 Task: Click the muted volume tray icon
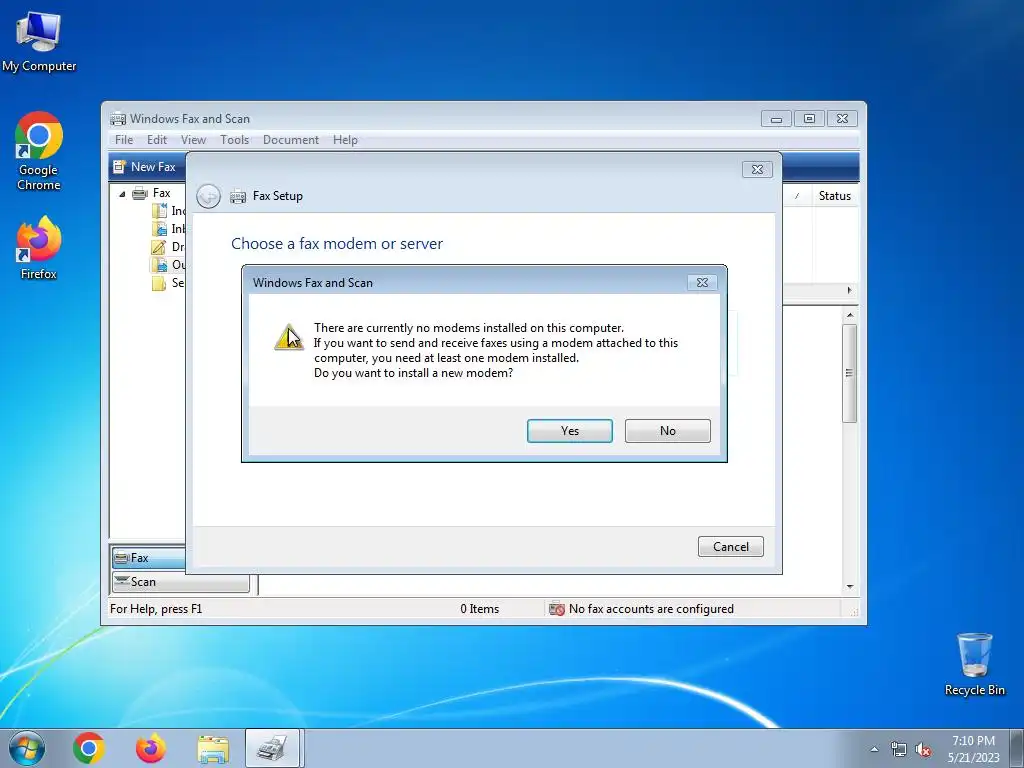point(923,749)
